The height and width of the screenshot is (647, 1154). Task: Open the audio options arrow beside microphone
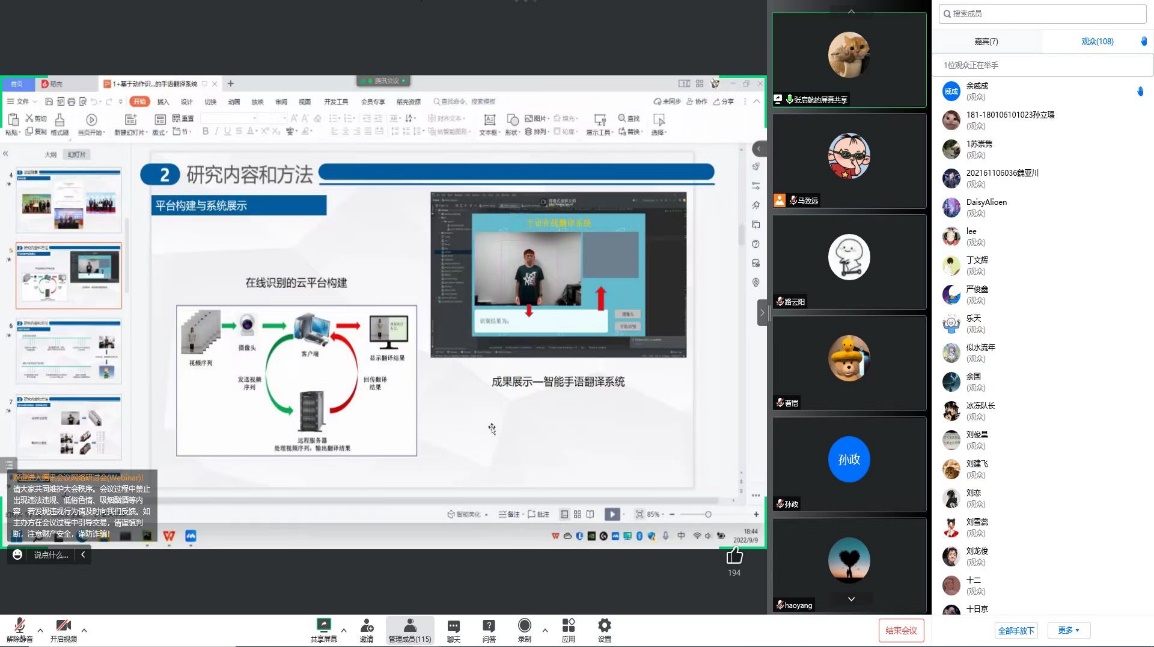pos(40,630)
